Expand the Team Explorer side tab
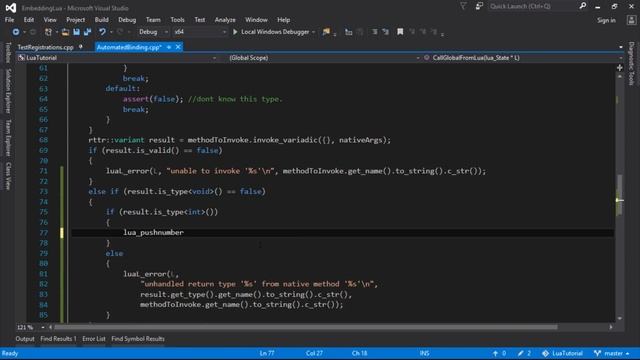640x360 pixels. click(x=8, y=138)
